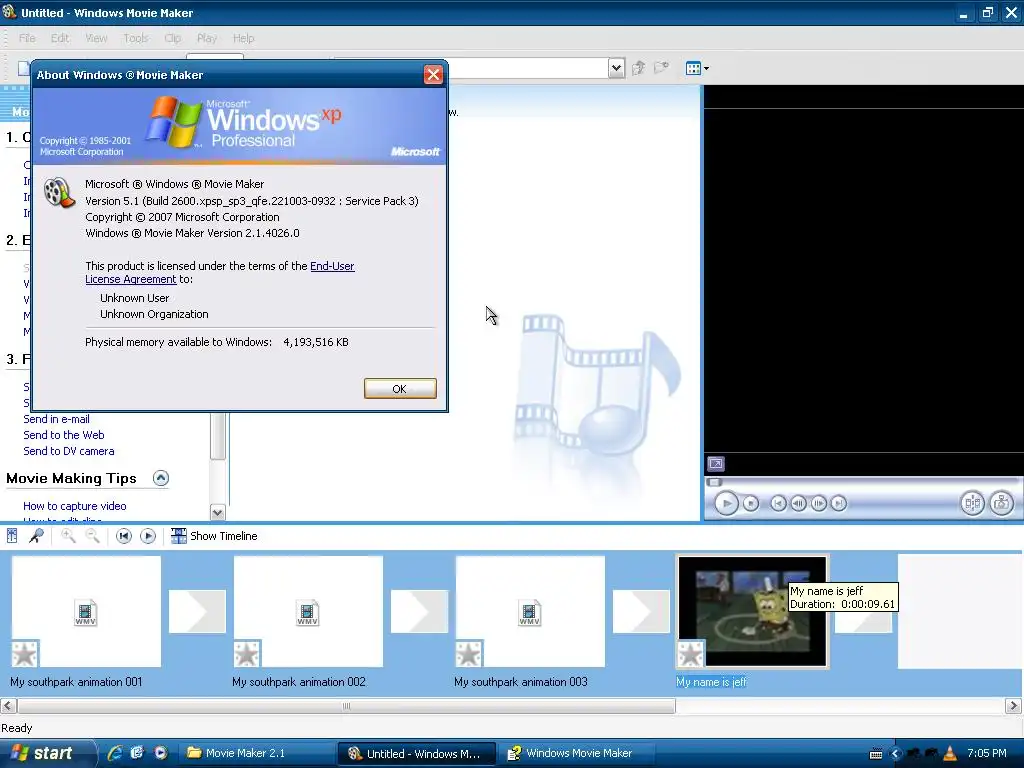Viewport: 1024px width, 768px height.
Task: Click the Play button in the preview monitor
Action: click(x=726, y=503)
